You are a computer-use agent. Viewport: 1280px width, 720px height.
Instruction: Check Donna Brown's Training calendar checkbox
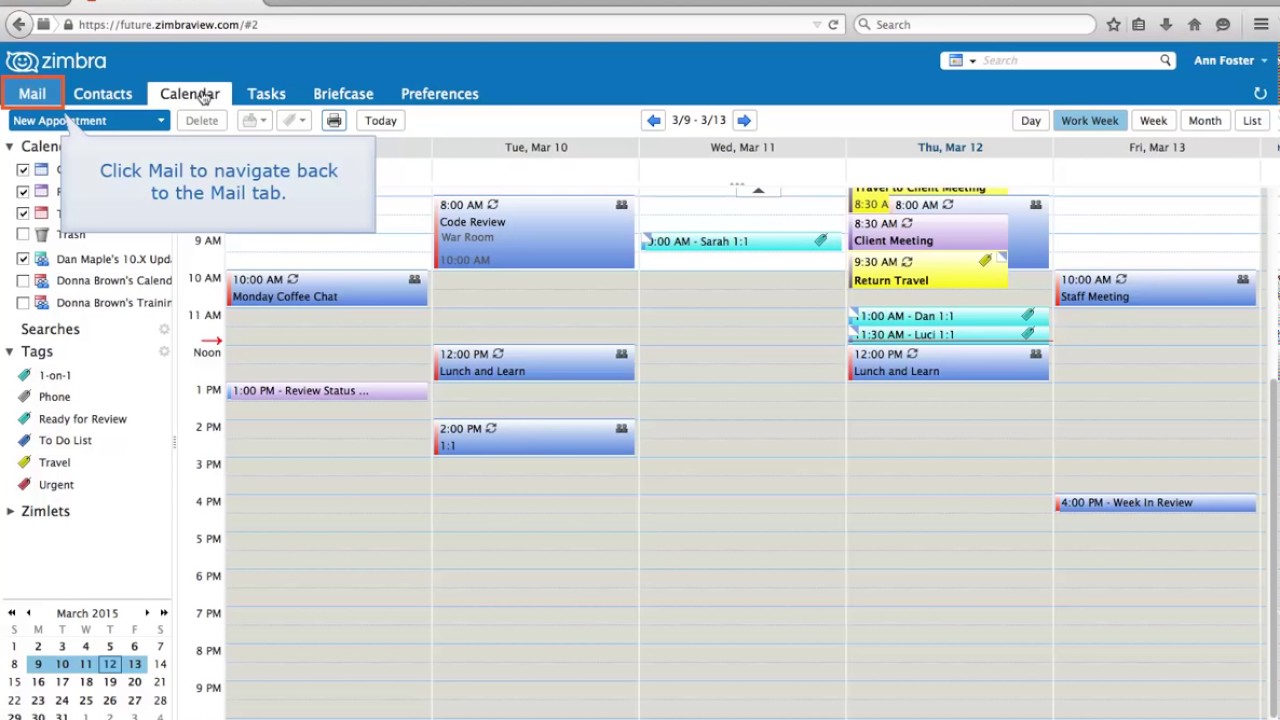pyautogui.click(x=23, y=303)
